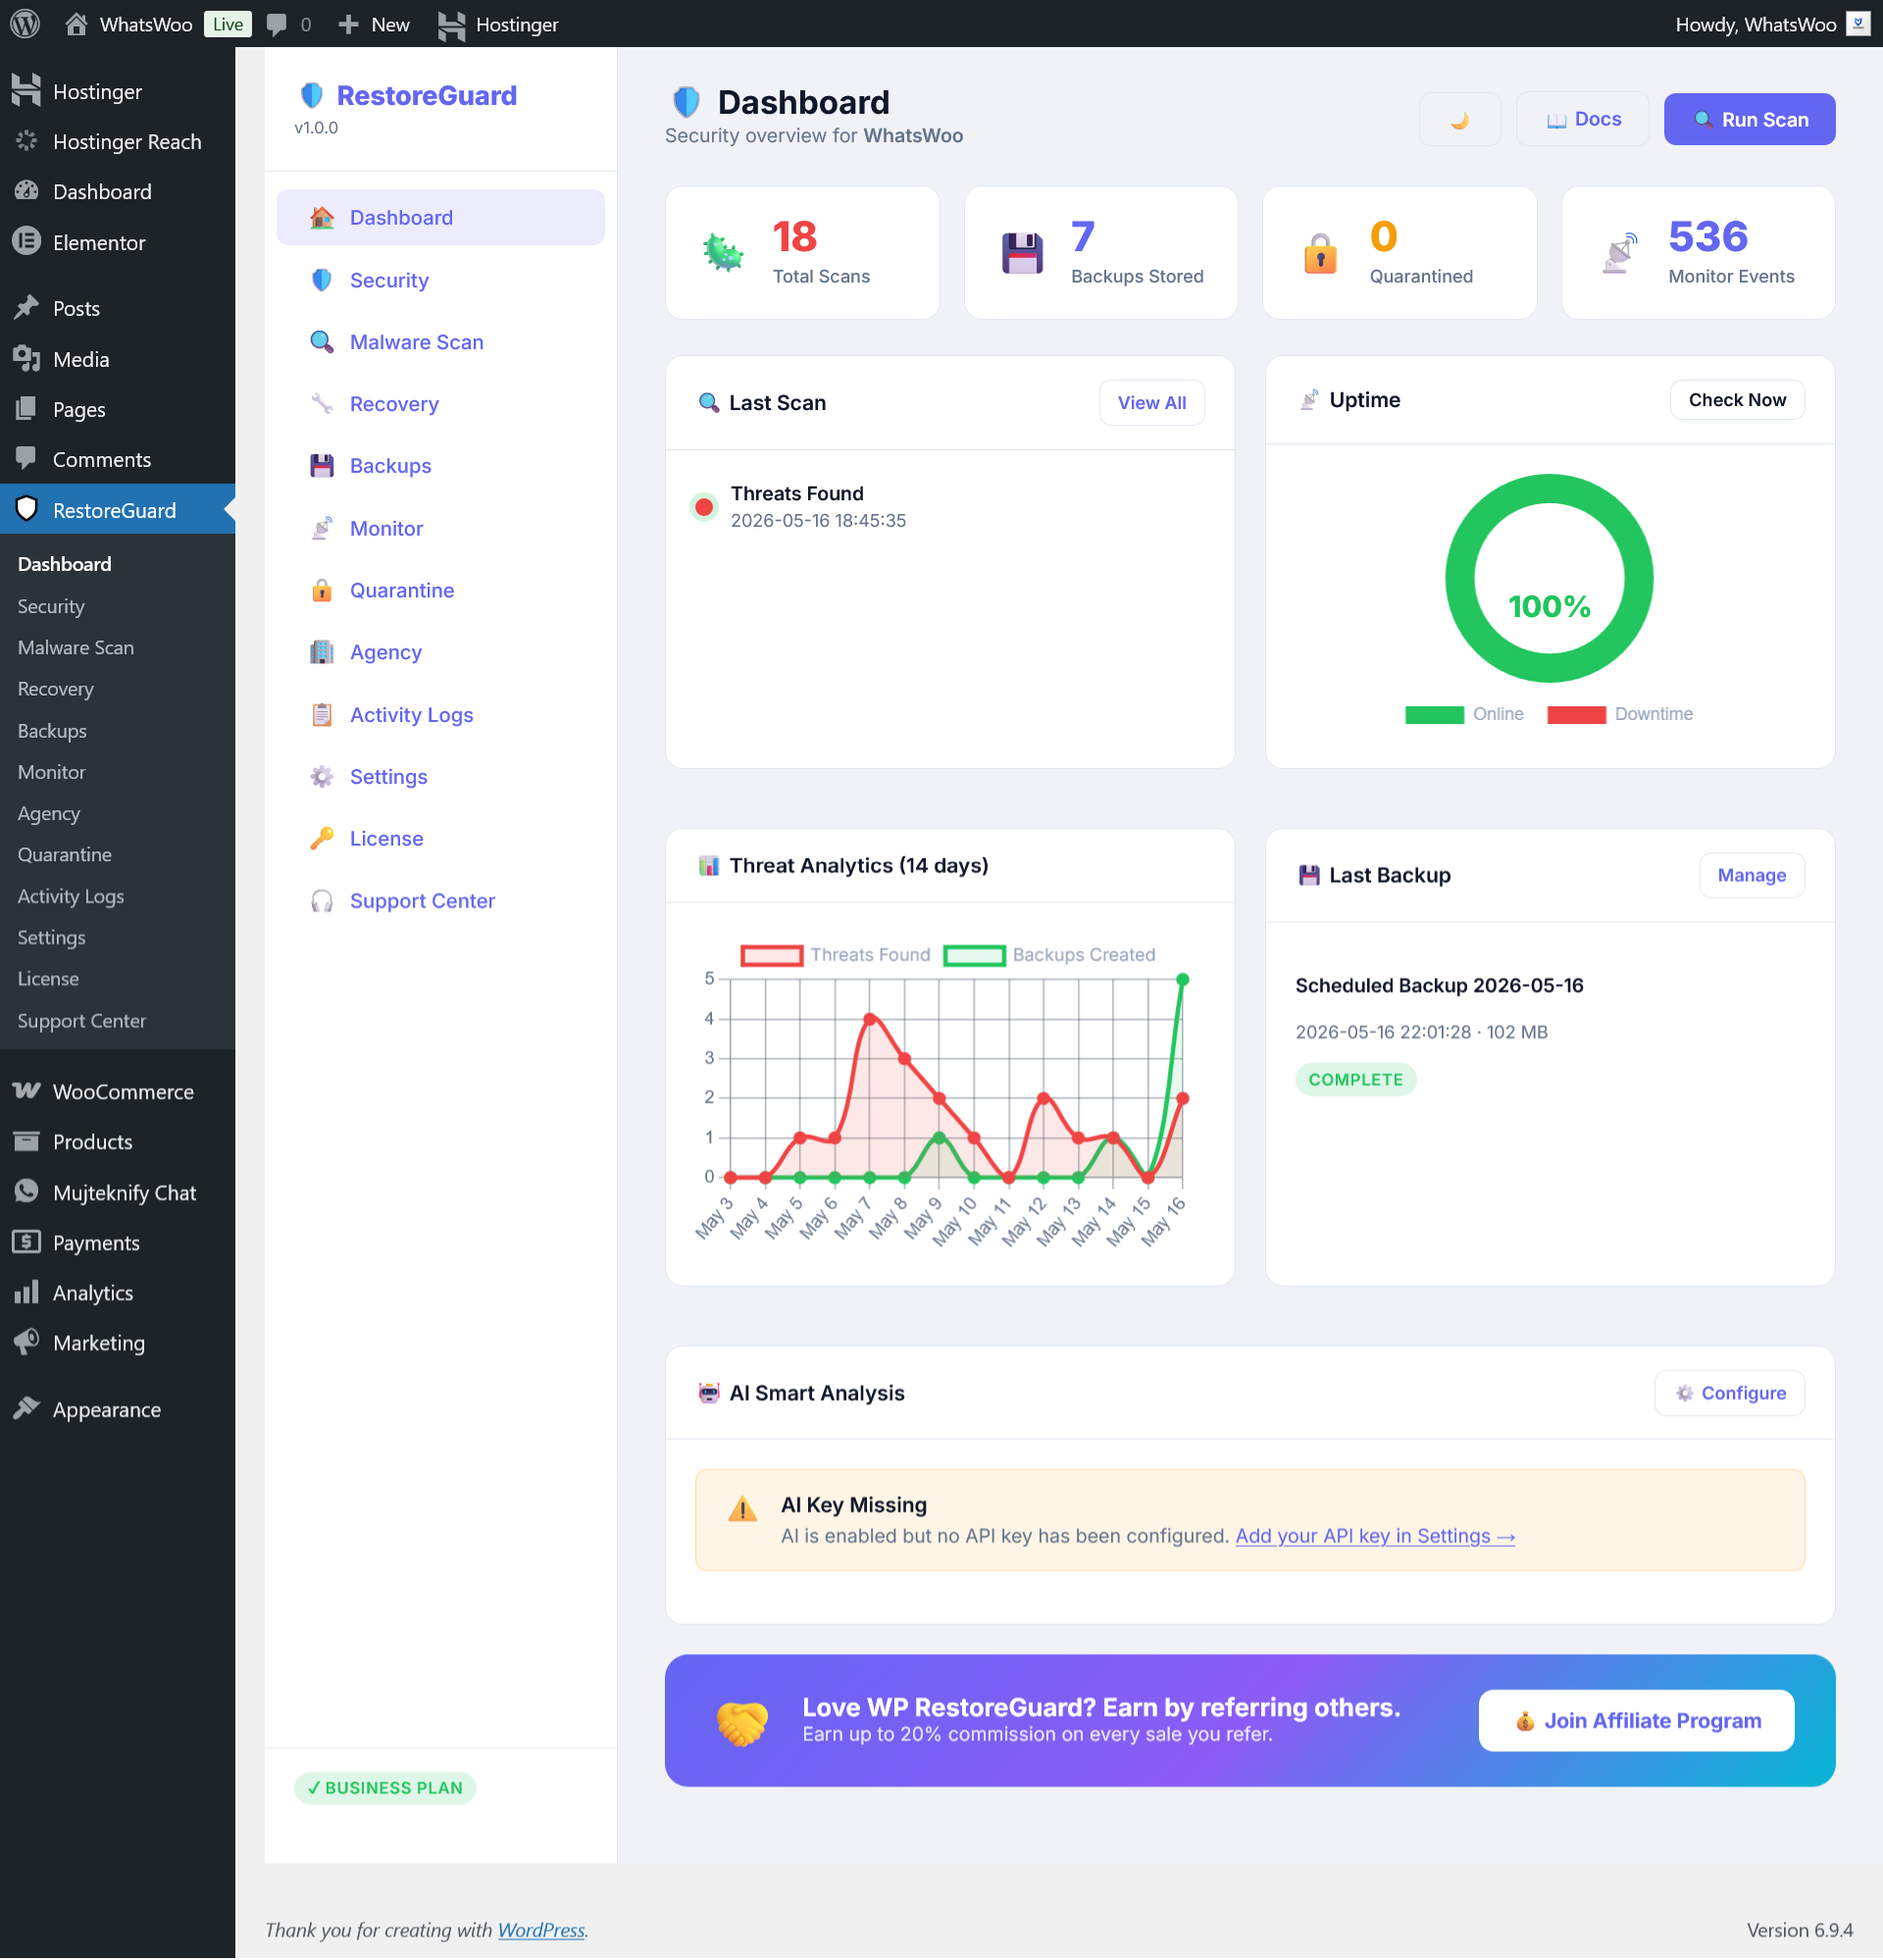Click the Marketing megaphone icon
The image size is (1883, 1960).
[27, 1342]
